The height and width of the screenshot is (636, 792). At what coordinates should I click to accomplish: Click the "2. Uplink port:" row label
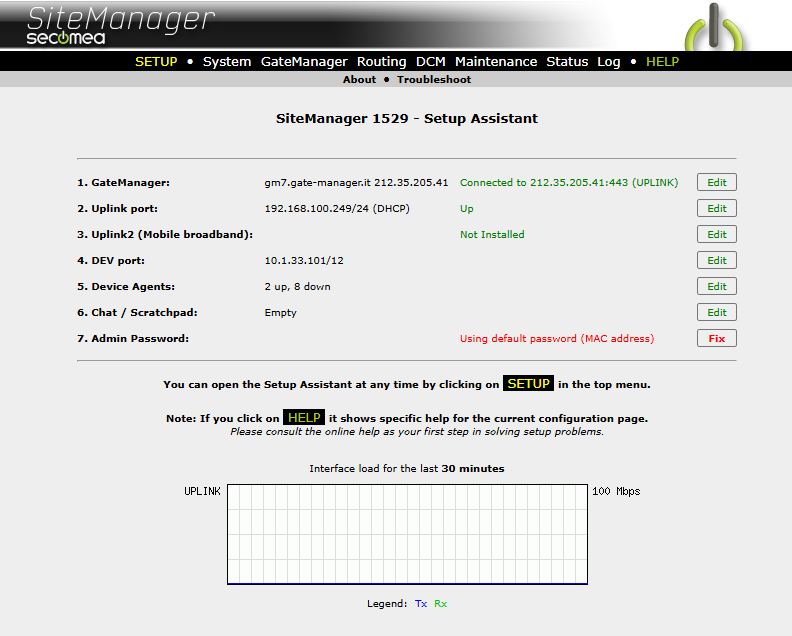117,209
